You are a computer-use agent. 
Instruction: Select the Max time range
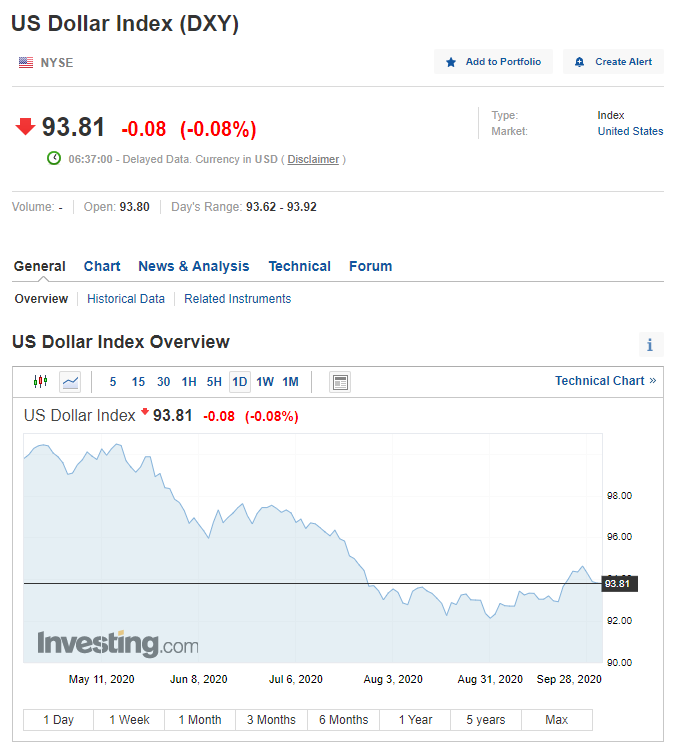(557, 720)
